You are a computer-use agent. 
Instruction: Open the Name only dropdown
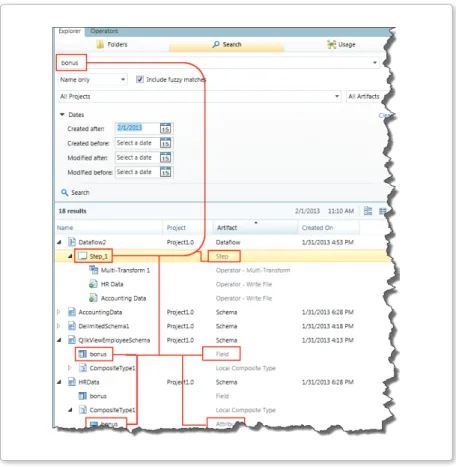pos(92,80)
